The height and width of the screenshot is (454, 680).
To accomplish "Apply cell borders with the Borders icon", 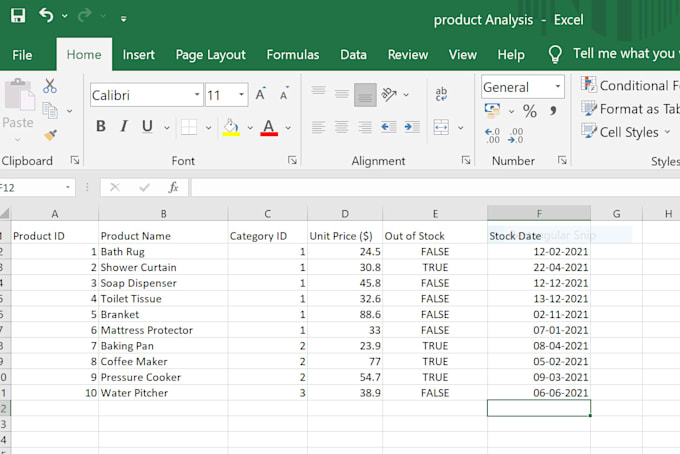I will pos(189,127).
